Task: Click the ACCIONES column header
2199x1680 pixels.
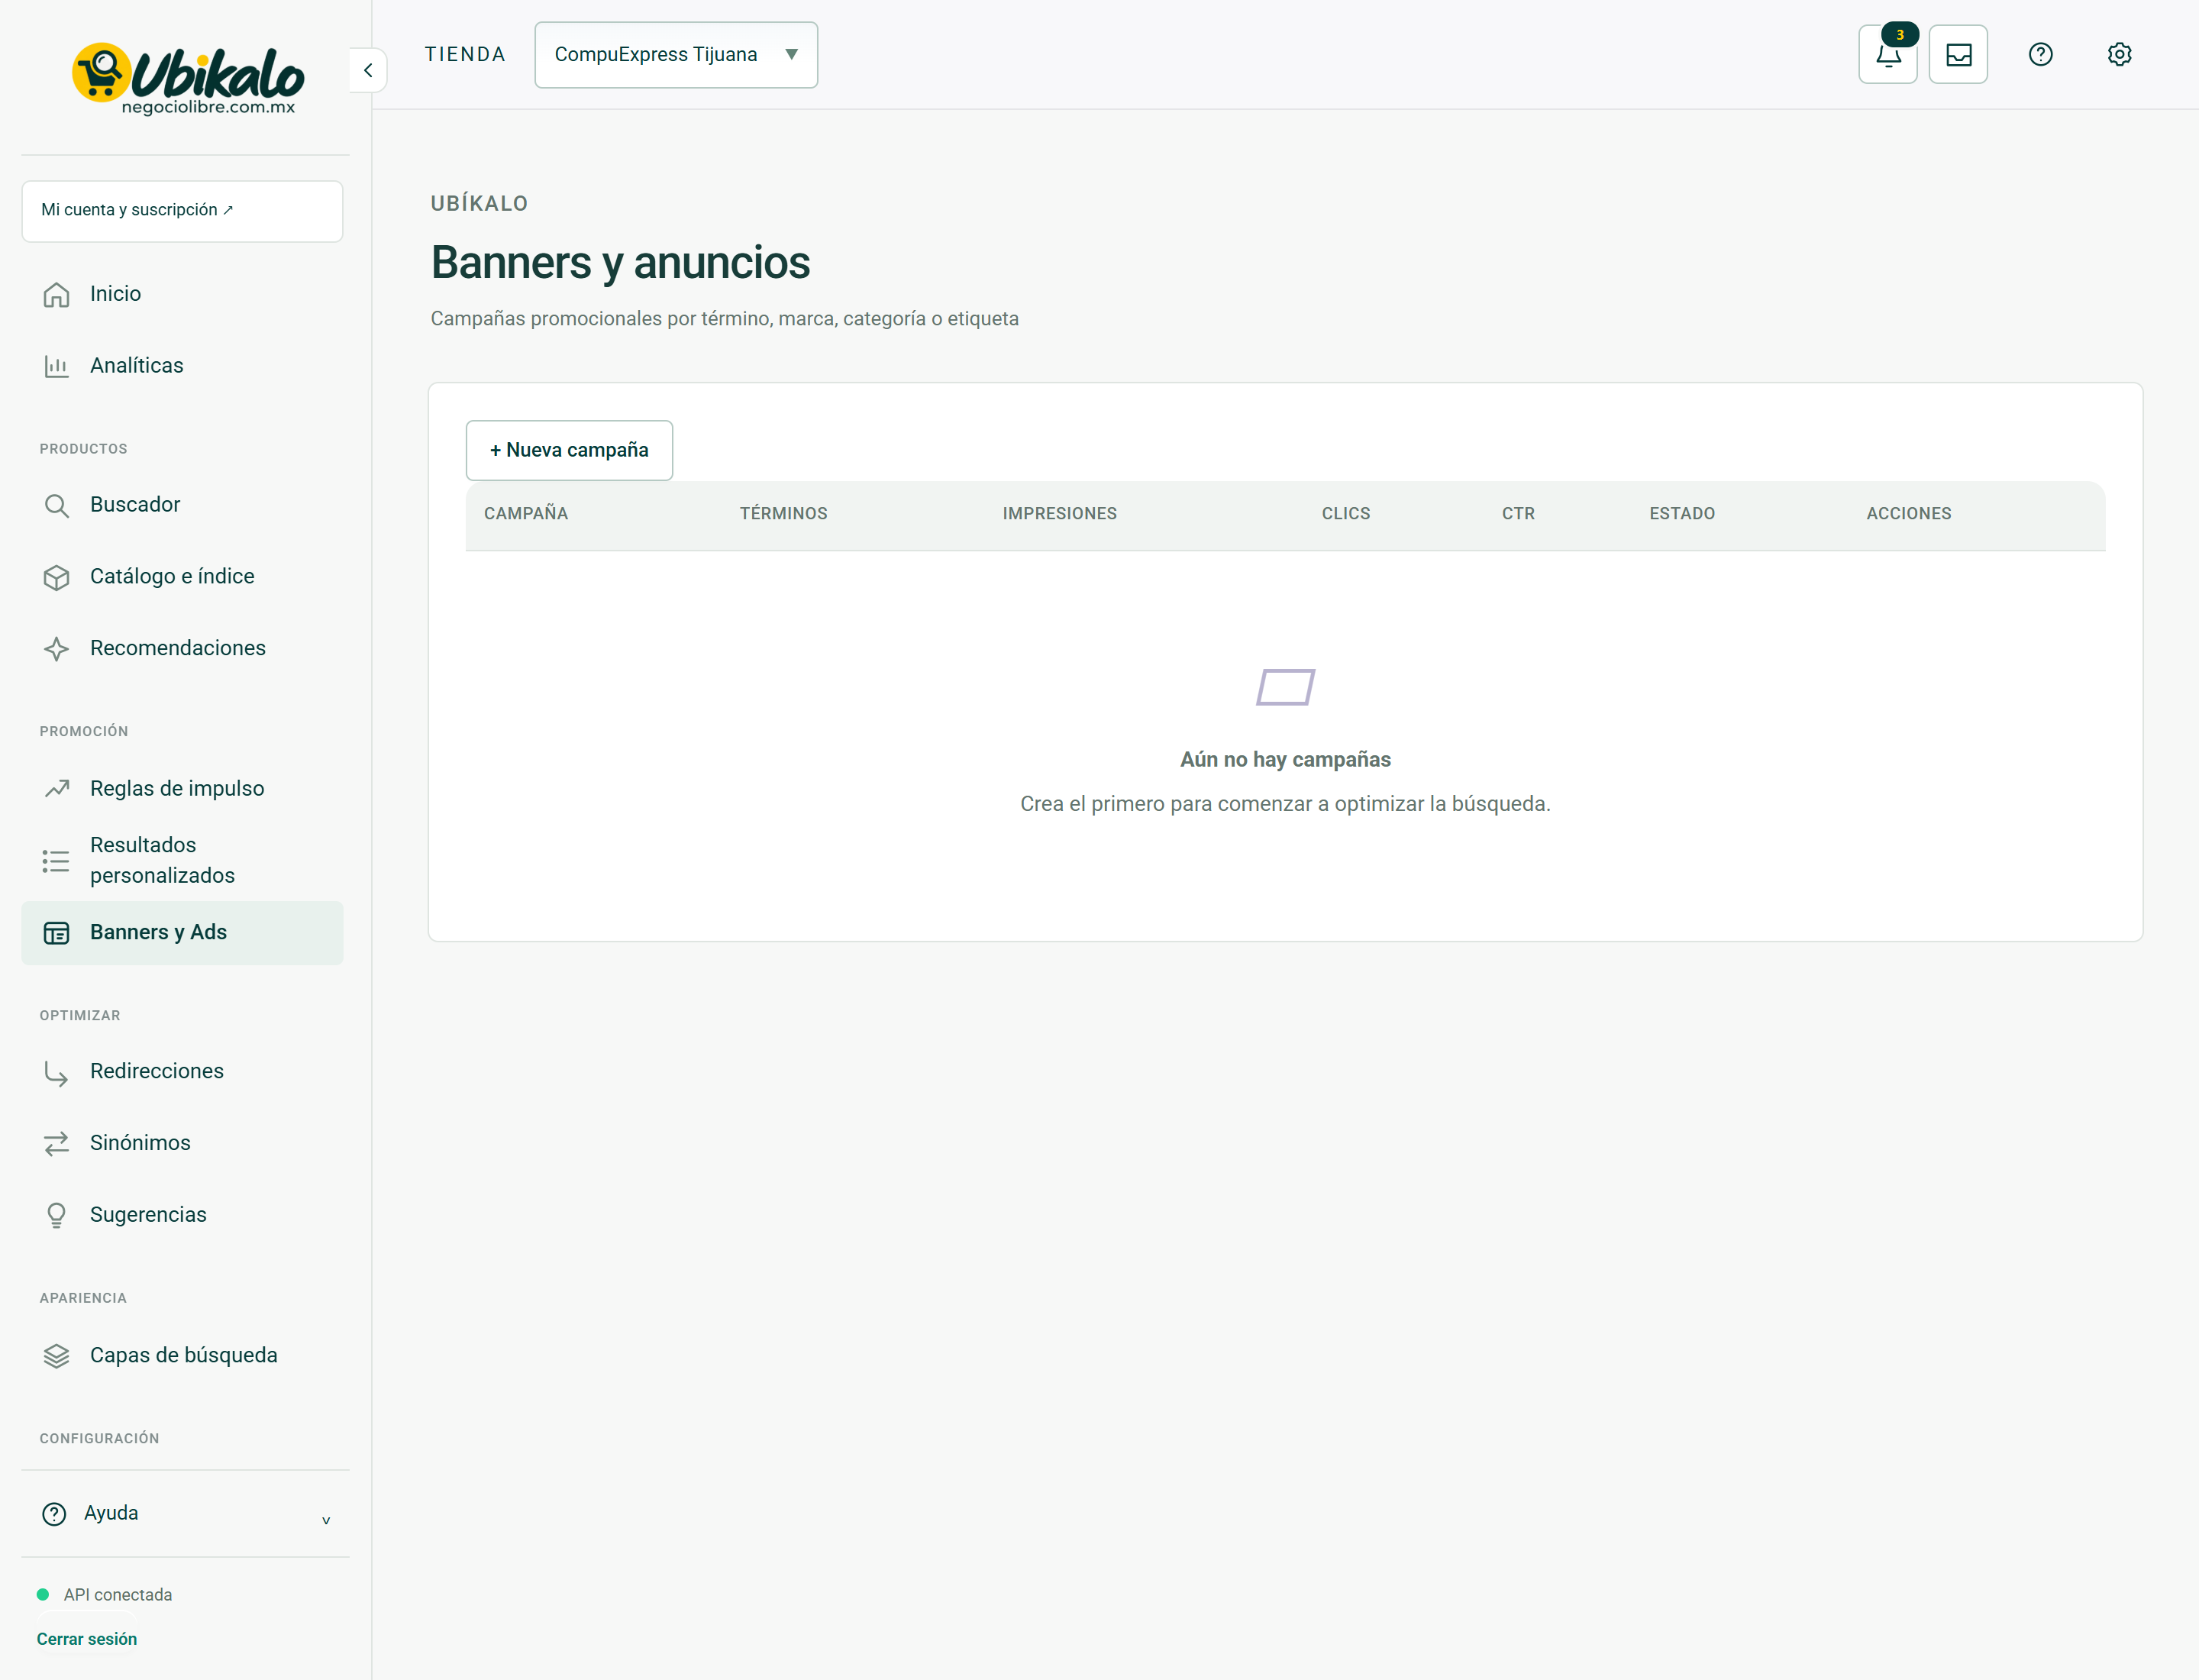Action: pos(1909,514)
